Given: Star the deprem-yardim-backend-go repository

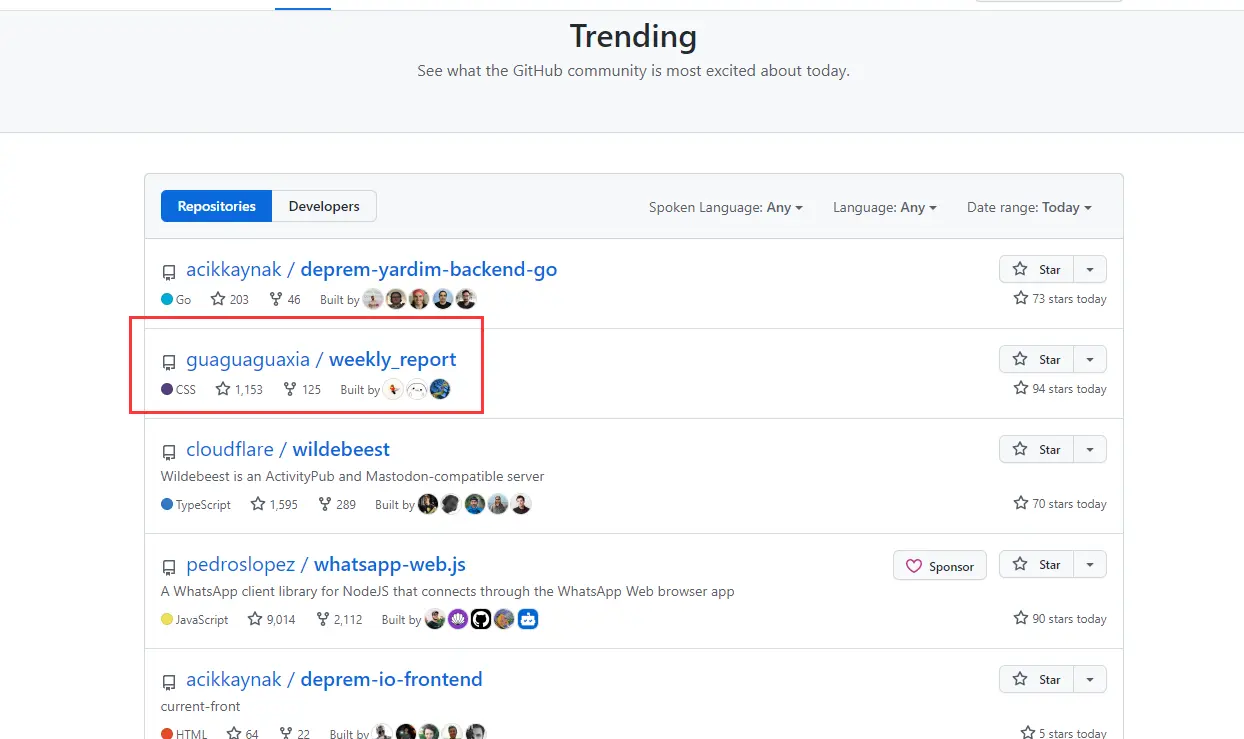Looking at the screenshot, I should coord(1037,269).
